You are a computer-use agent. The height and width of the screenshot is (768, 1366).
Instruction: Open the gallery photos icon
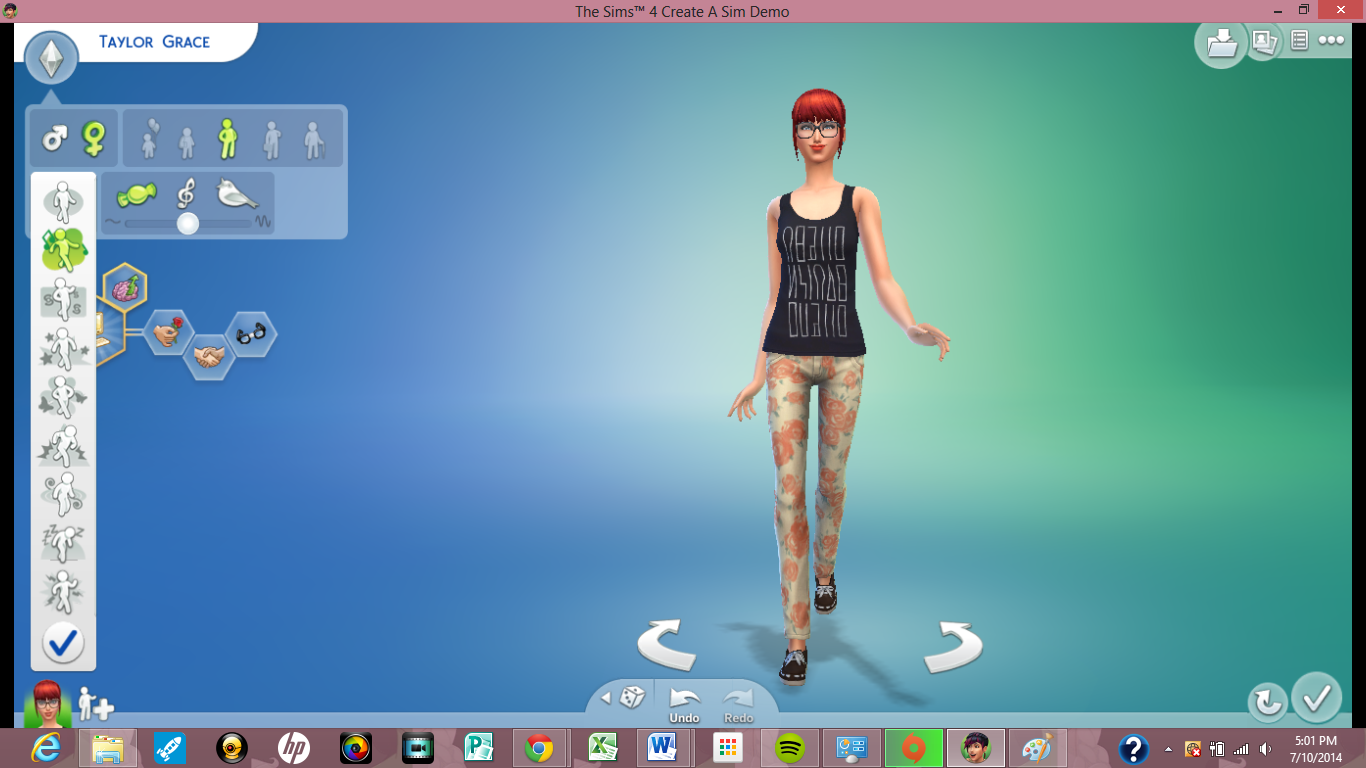1263,41
